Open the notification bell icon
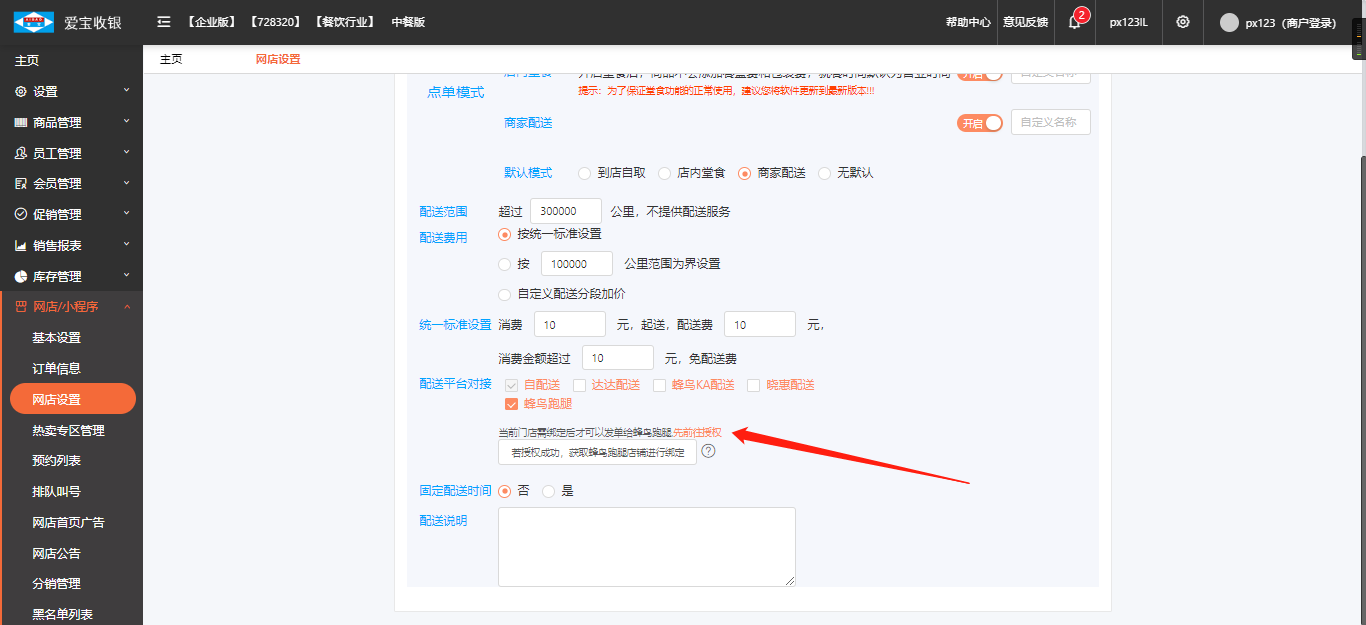Screen dimensions: 1366x625 pyautogui.click(x=1075, y=22)
